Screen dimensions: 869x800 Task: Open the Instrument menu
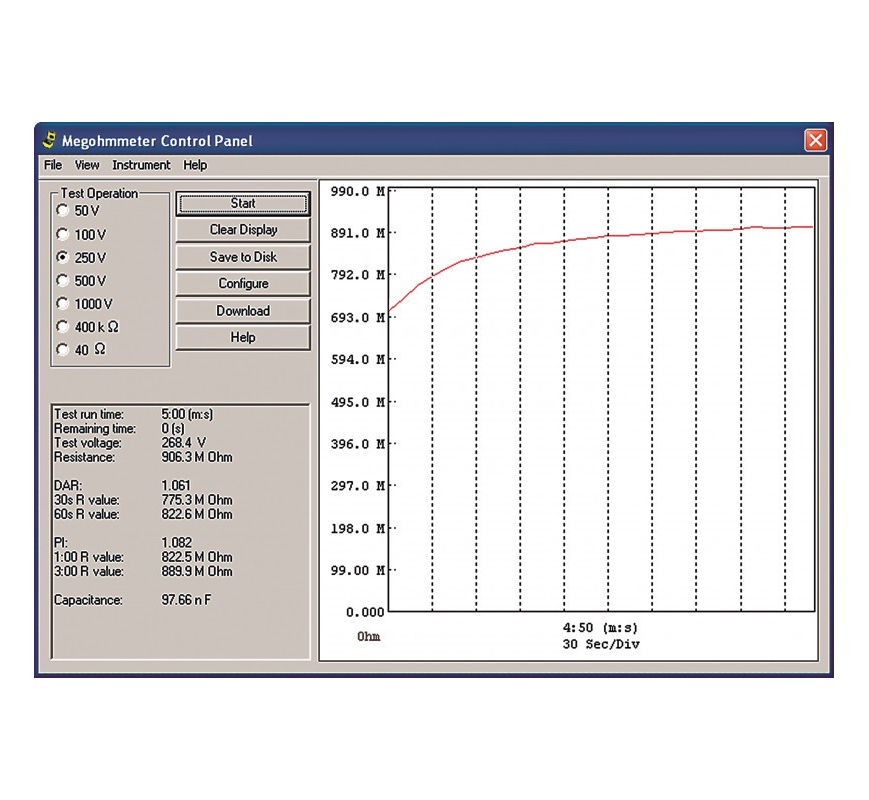(141, 165)
